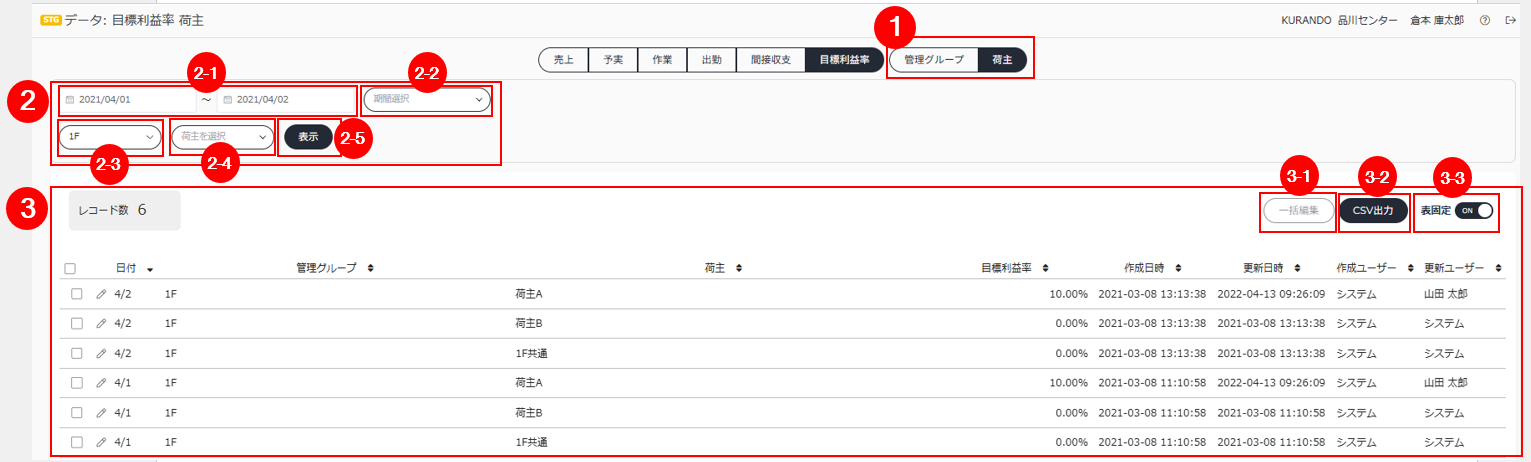1531x462 pixels.
Task: Edit the 4/2 荷主B row with pencil icon
Action: (x=101, y=324)
